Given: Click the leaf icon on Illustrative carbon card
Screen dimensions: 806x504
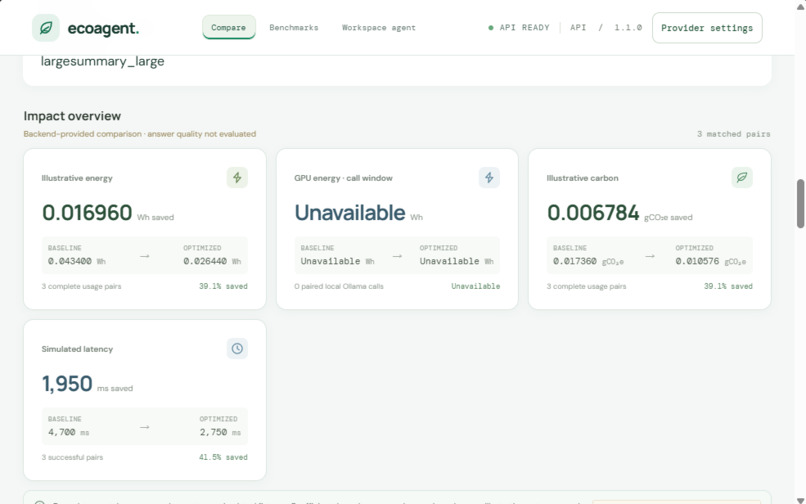Looking at the screenshot, I should (x=742, y=177).
